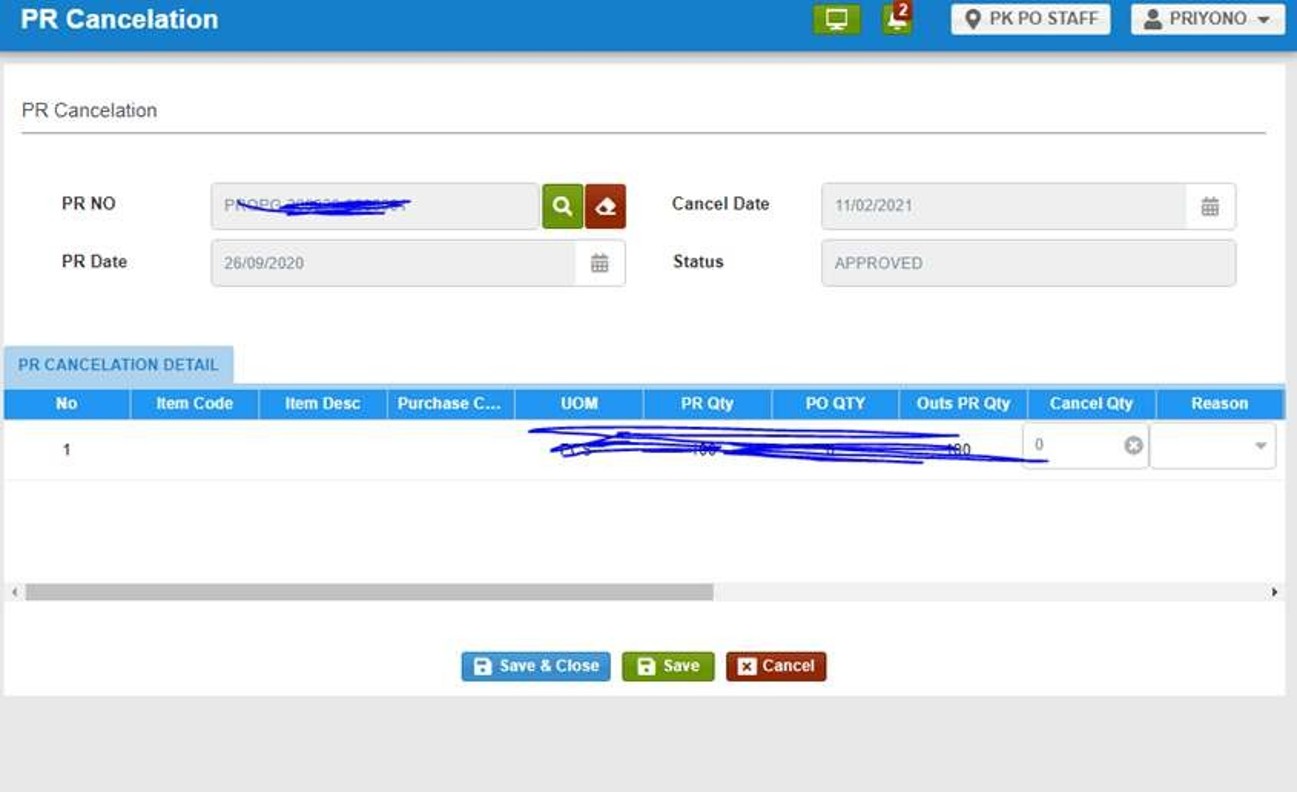Click the Item Desc column header
The width and height of the screenshot is (1297, 792).
tap(322, 403)
